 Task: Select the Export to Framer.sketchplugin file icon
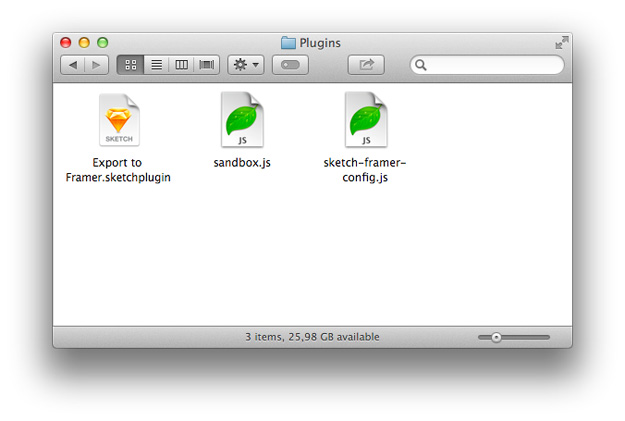[119, 120]
